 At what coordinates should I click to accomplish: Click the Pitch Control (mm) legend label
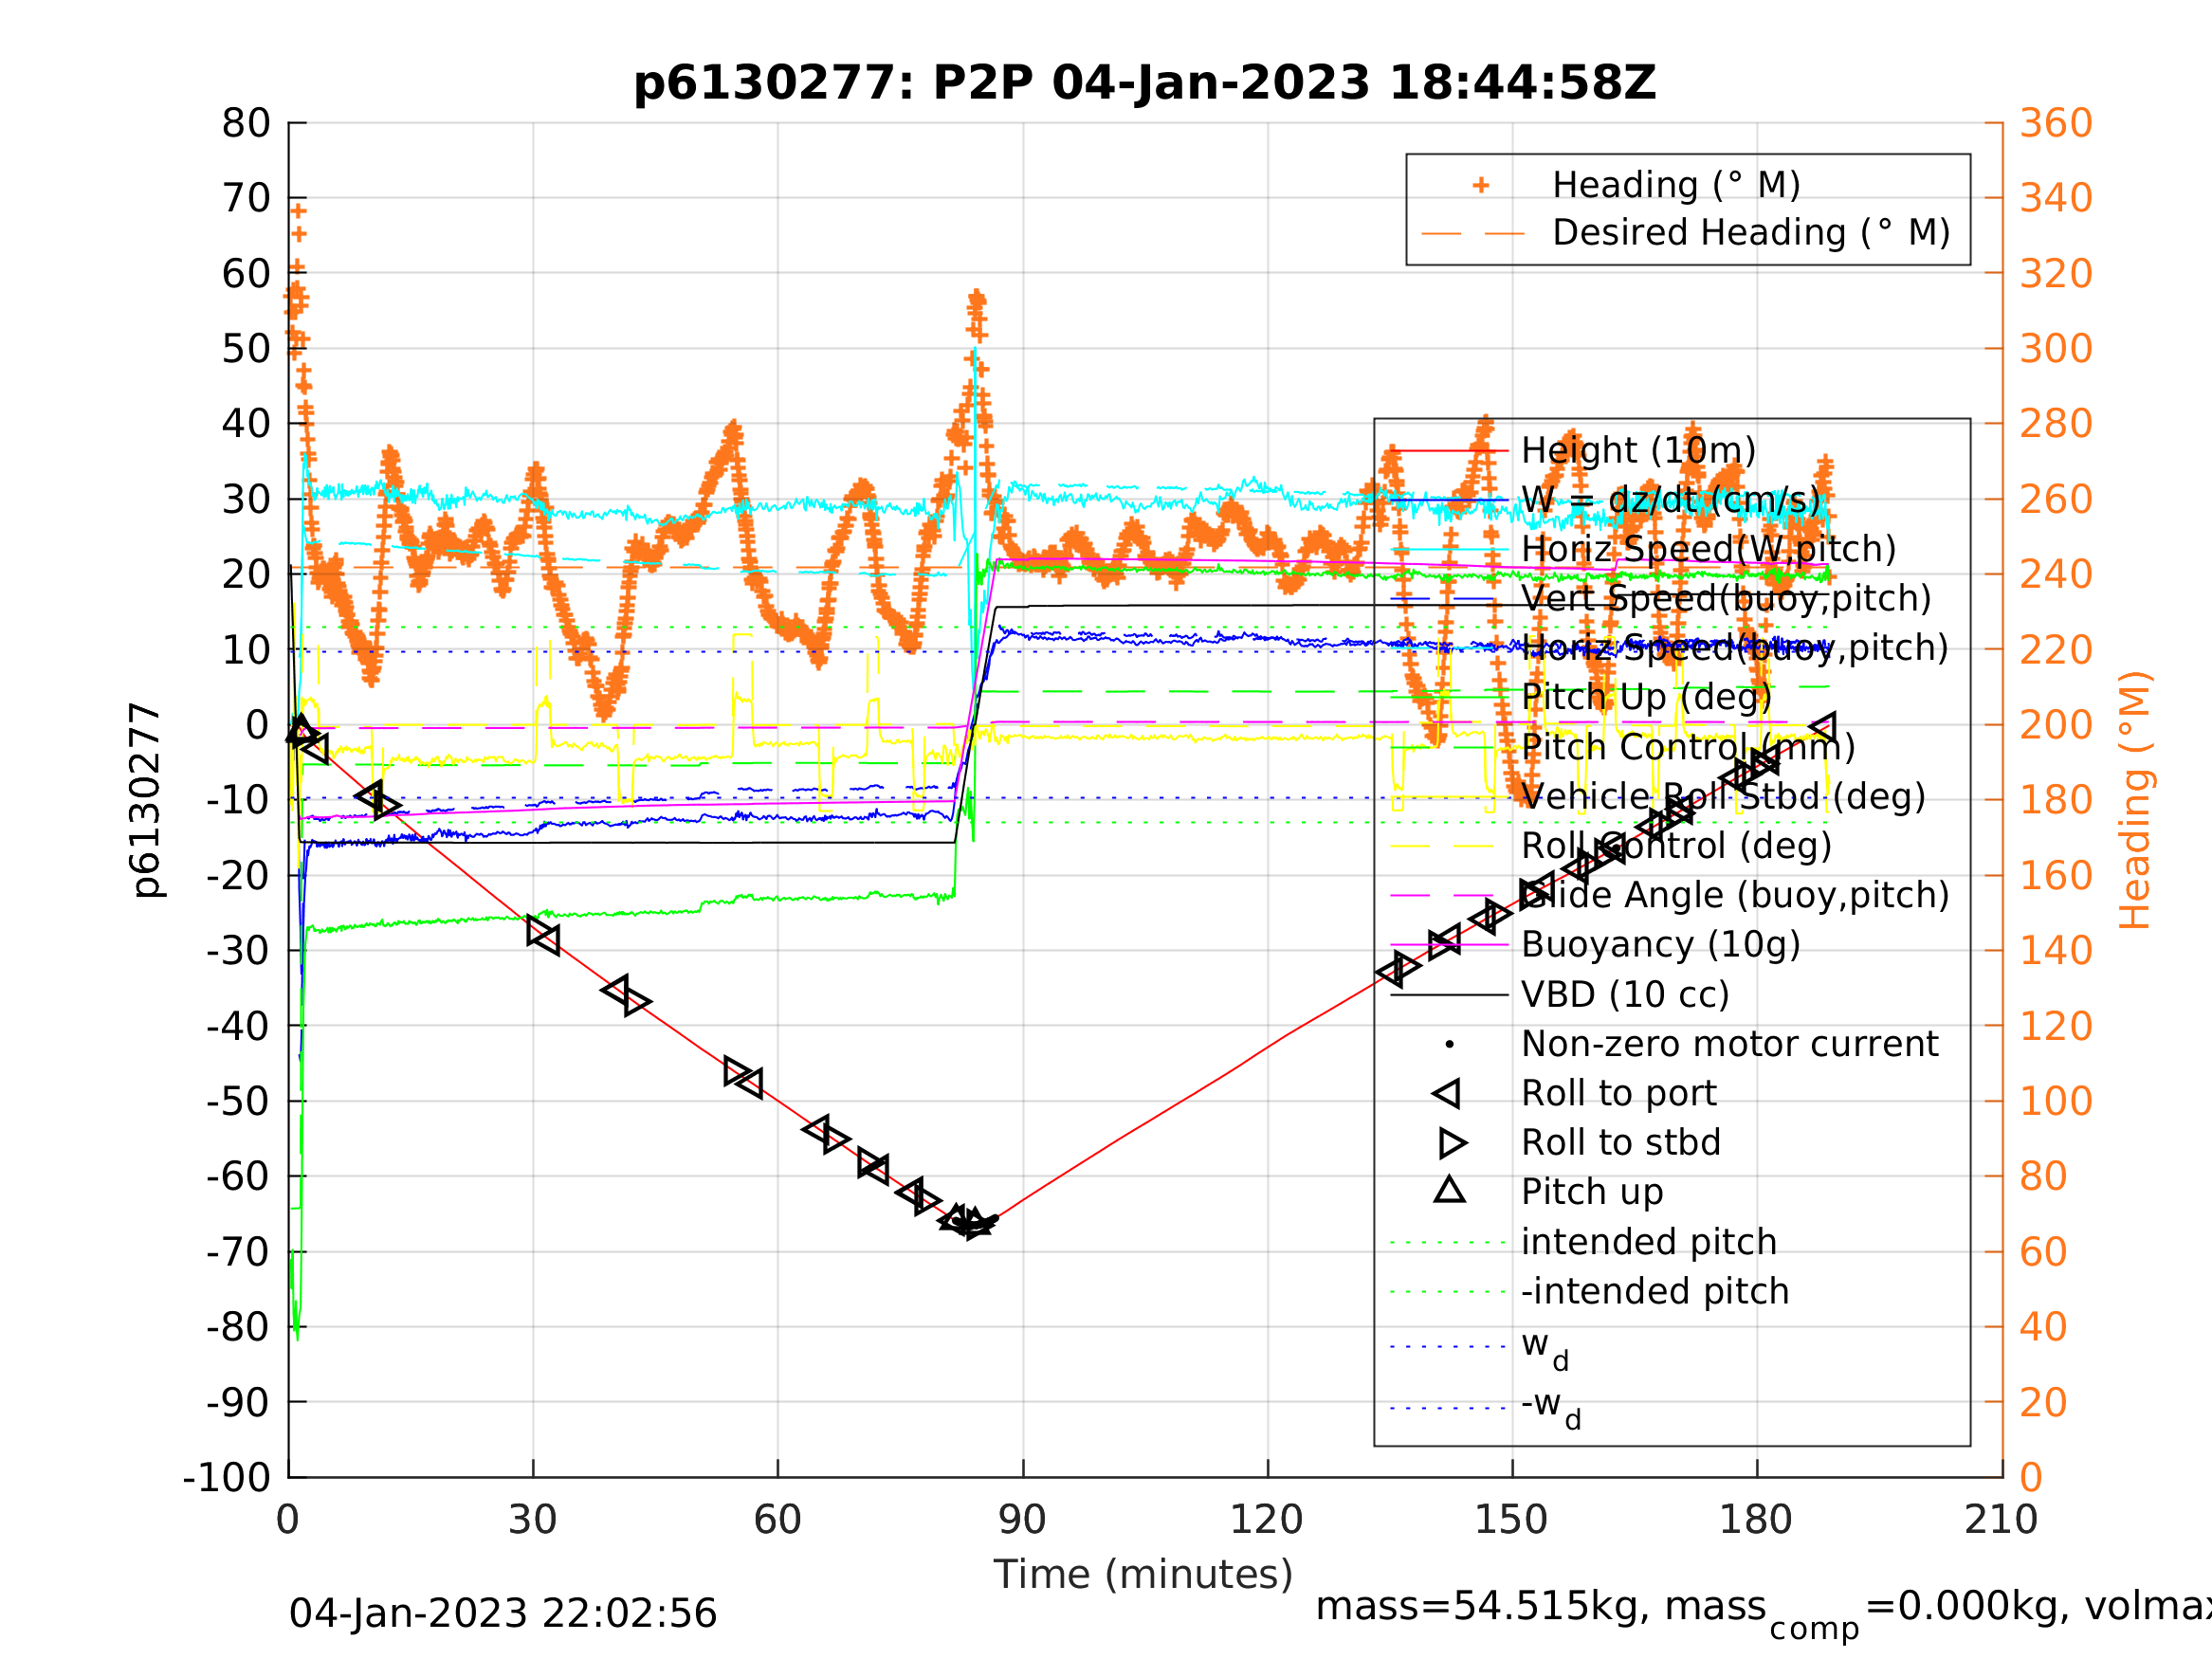1688,747
